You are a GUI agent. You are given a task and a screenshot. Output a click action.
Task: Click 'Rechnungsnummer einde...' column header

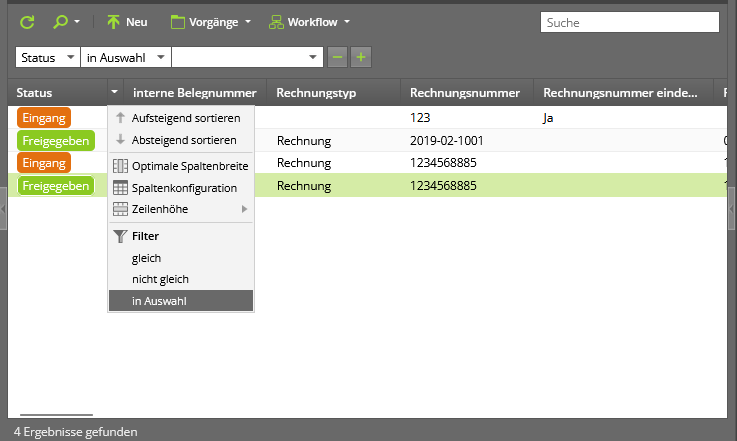[623, 93]
